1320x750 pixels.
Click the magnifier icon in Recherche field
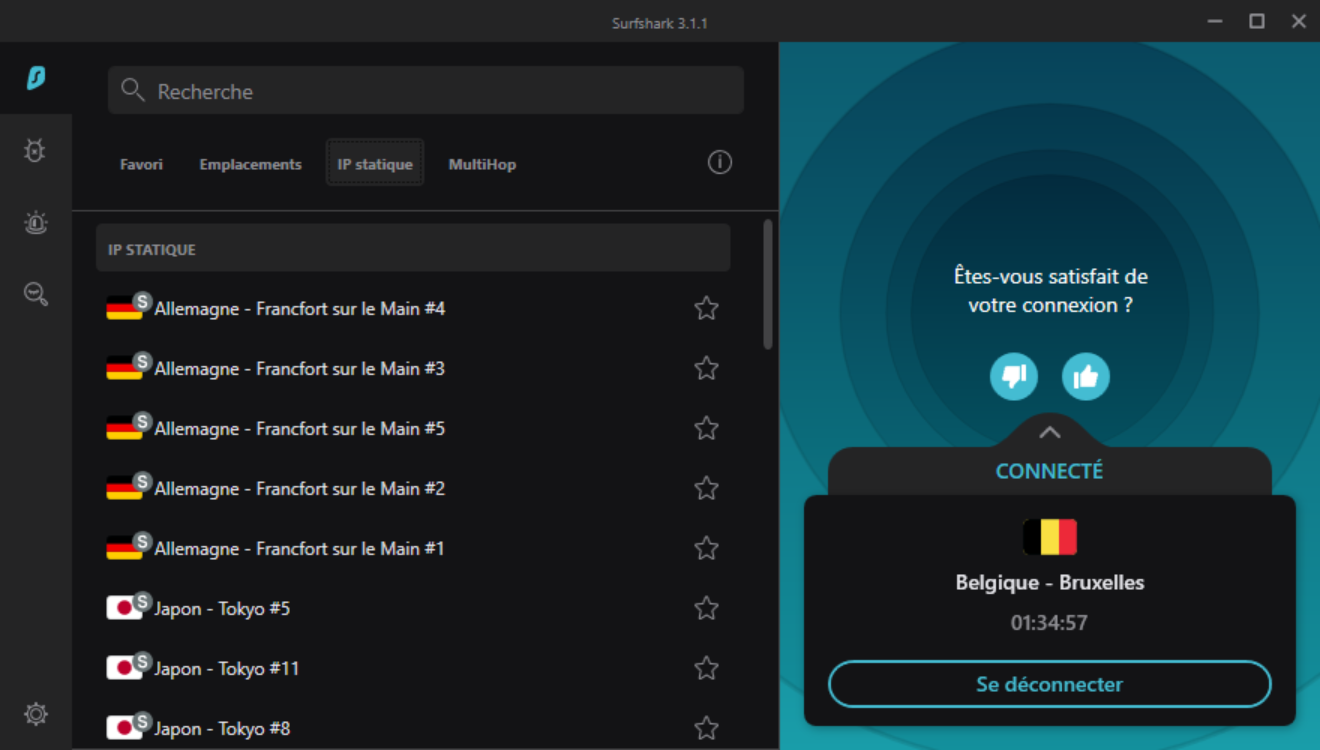click(x=133, y=91)
